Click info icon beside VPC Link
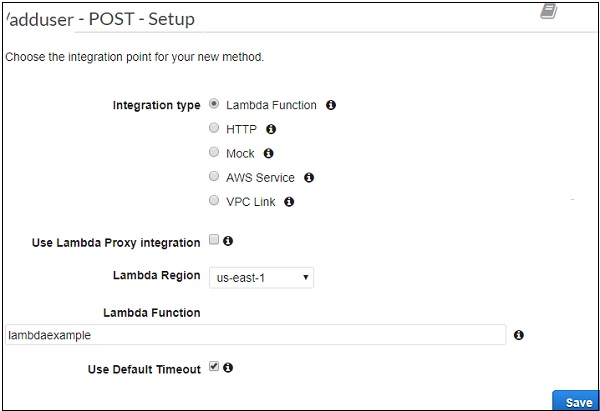 pyautogui.click(x=289, y=202)
